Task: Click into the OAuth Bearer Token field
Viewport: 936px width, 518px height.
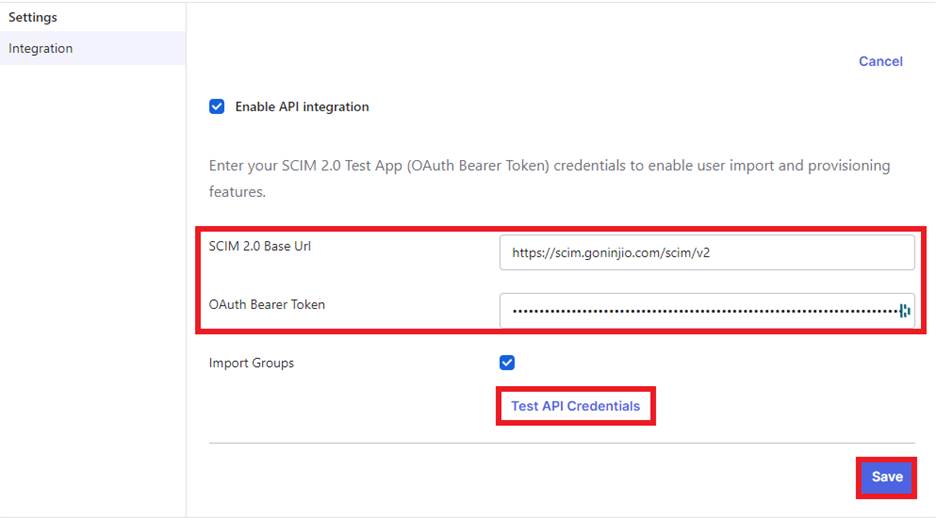Action: point(700,311)
